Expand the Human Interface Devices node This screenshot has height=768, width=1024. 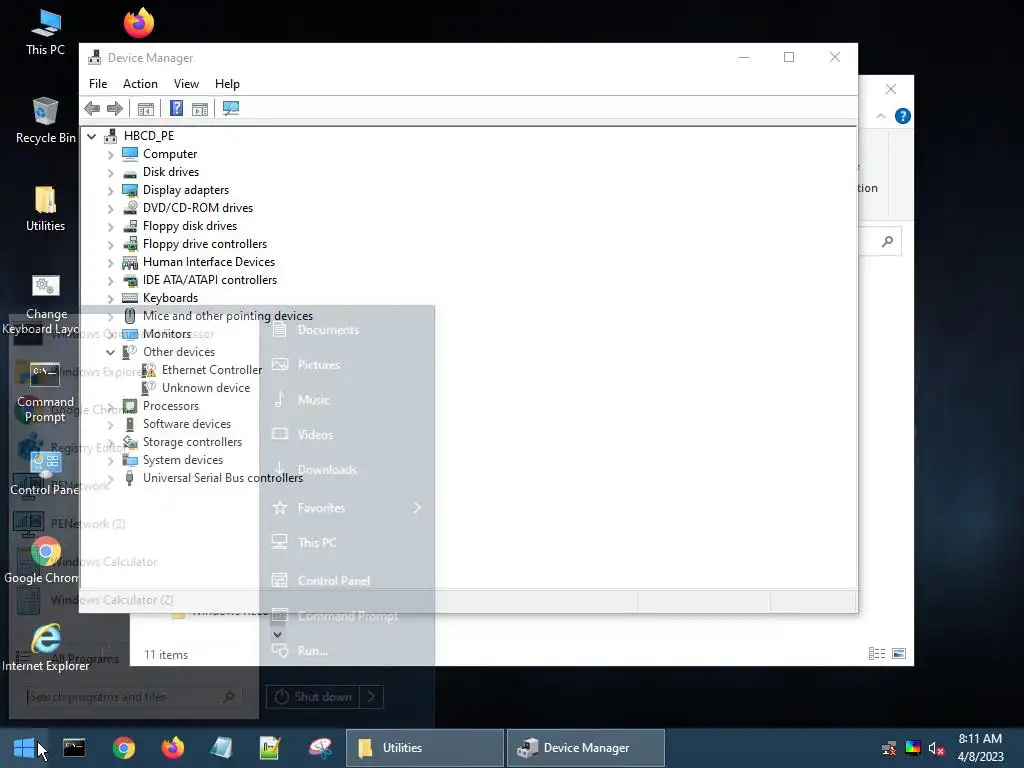pos(110,263)
